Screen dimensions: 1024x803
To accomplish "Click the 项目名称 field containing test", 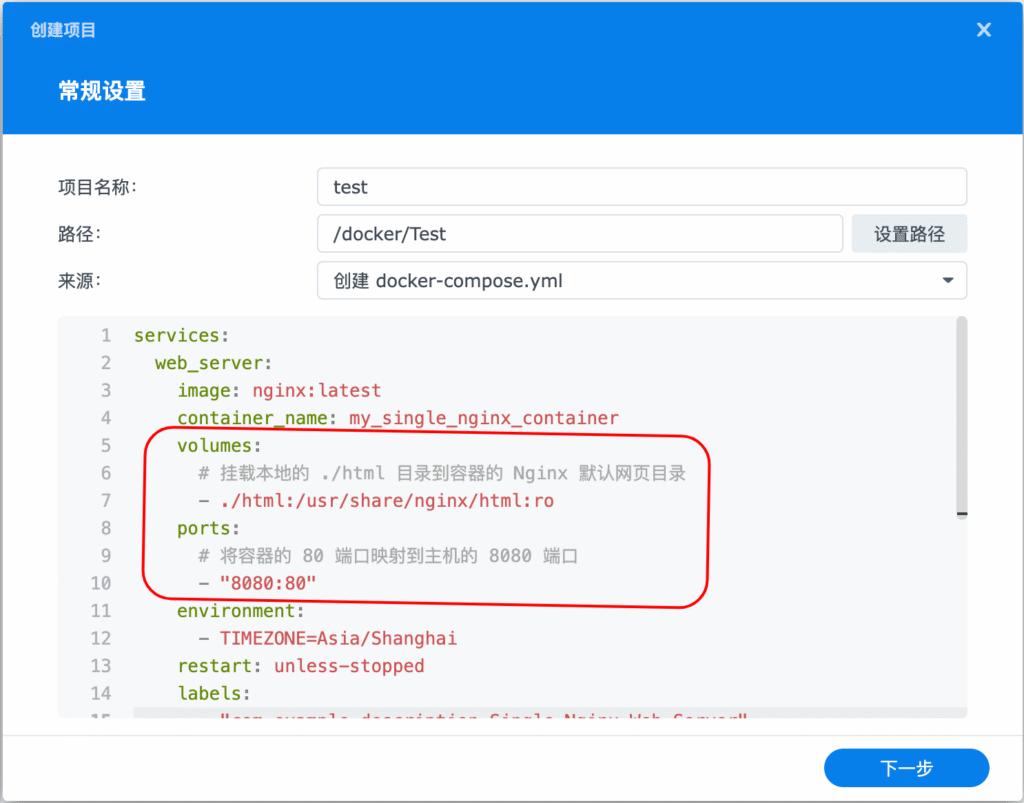I will (641, 187).
